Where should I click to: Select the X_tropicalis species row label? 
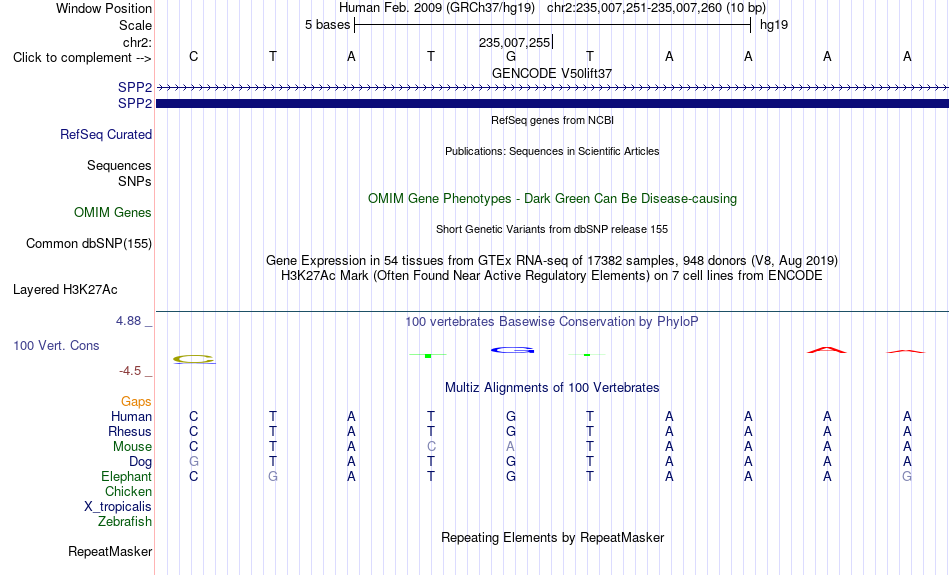click(x=118, y=507)
